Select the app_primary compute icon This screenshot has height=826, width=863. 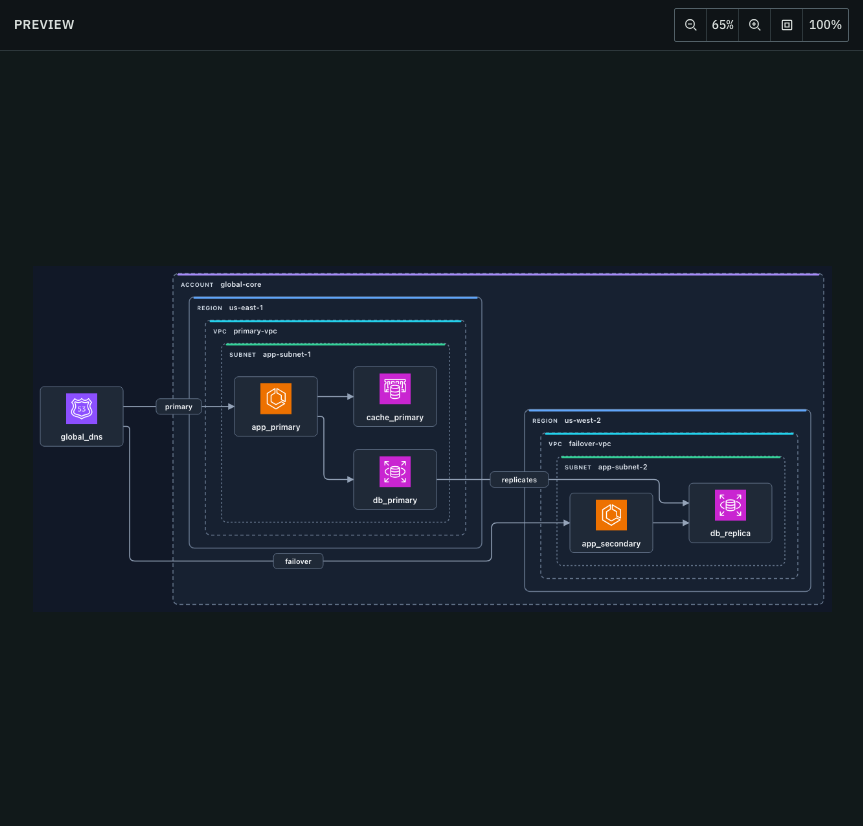(x=276, y=398)
